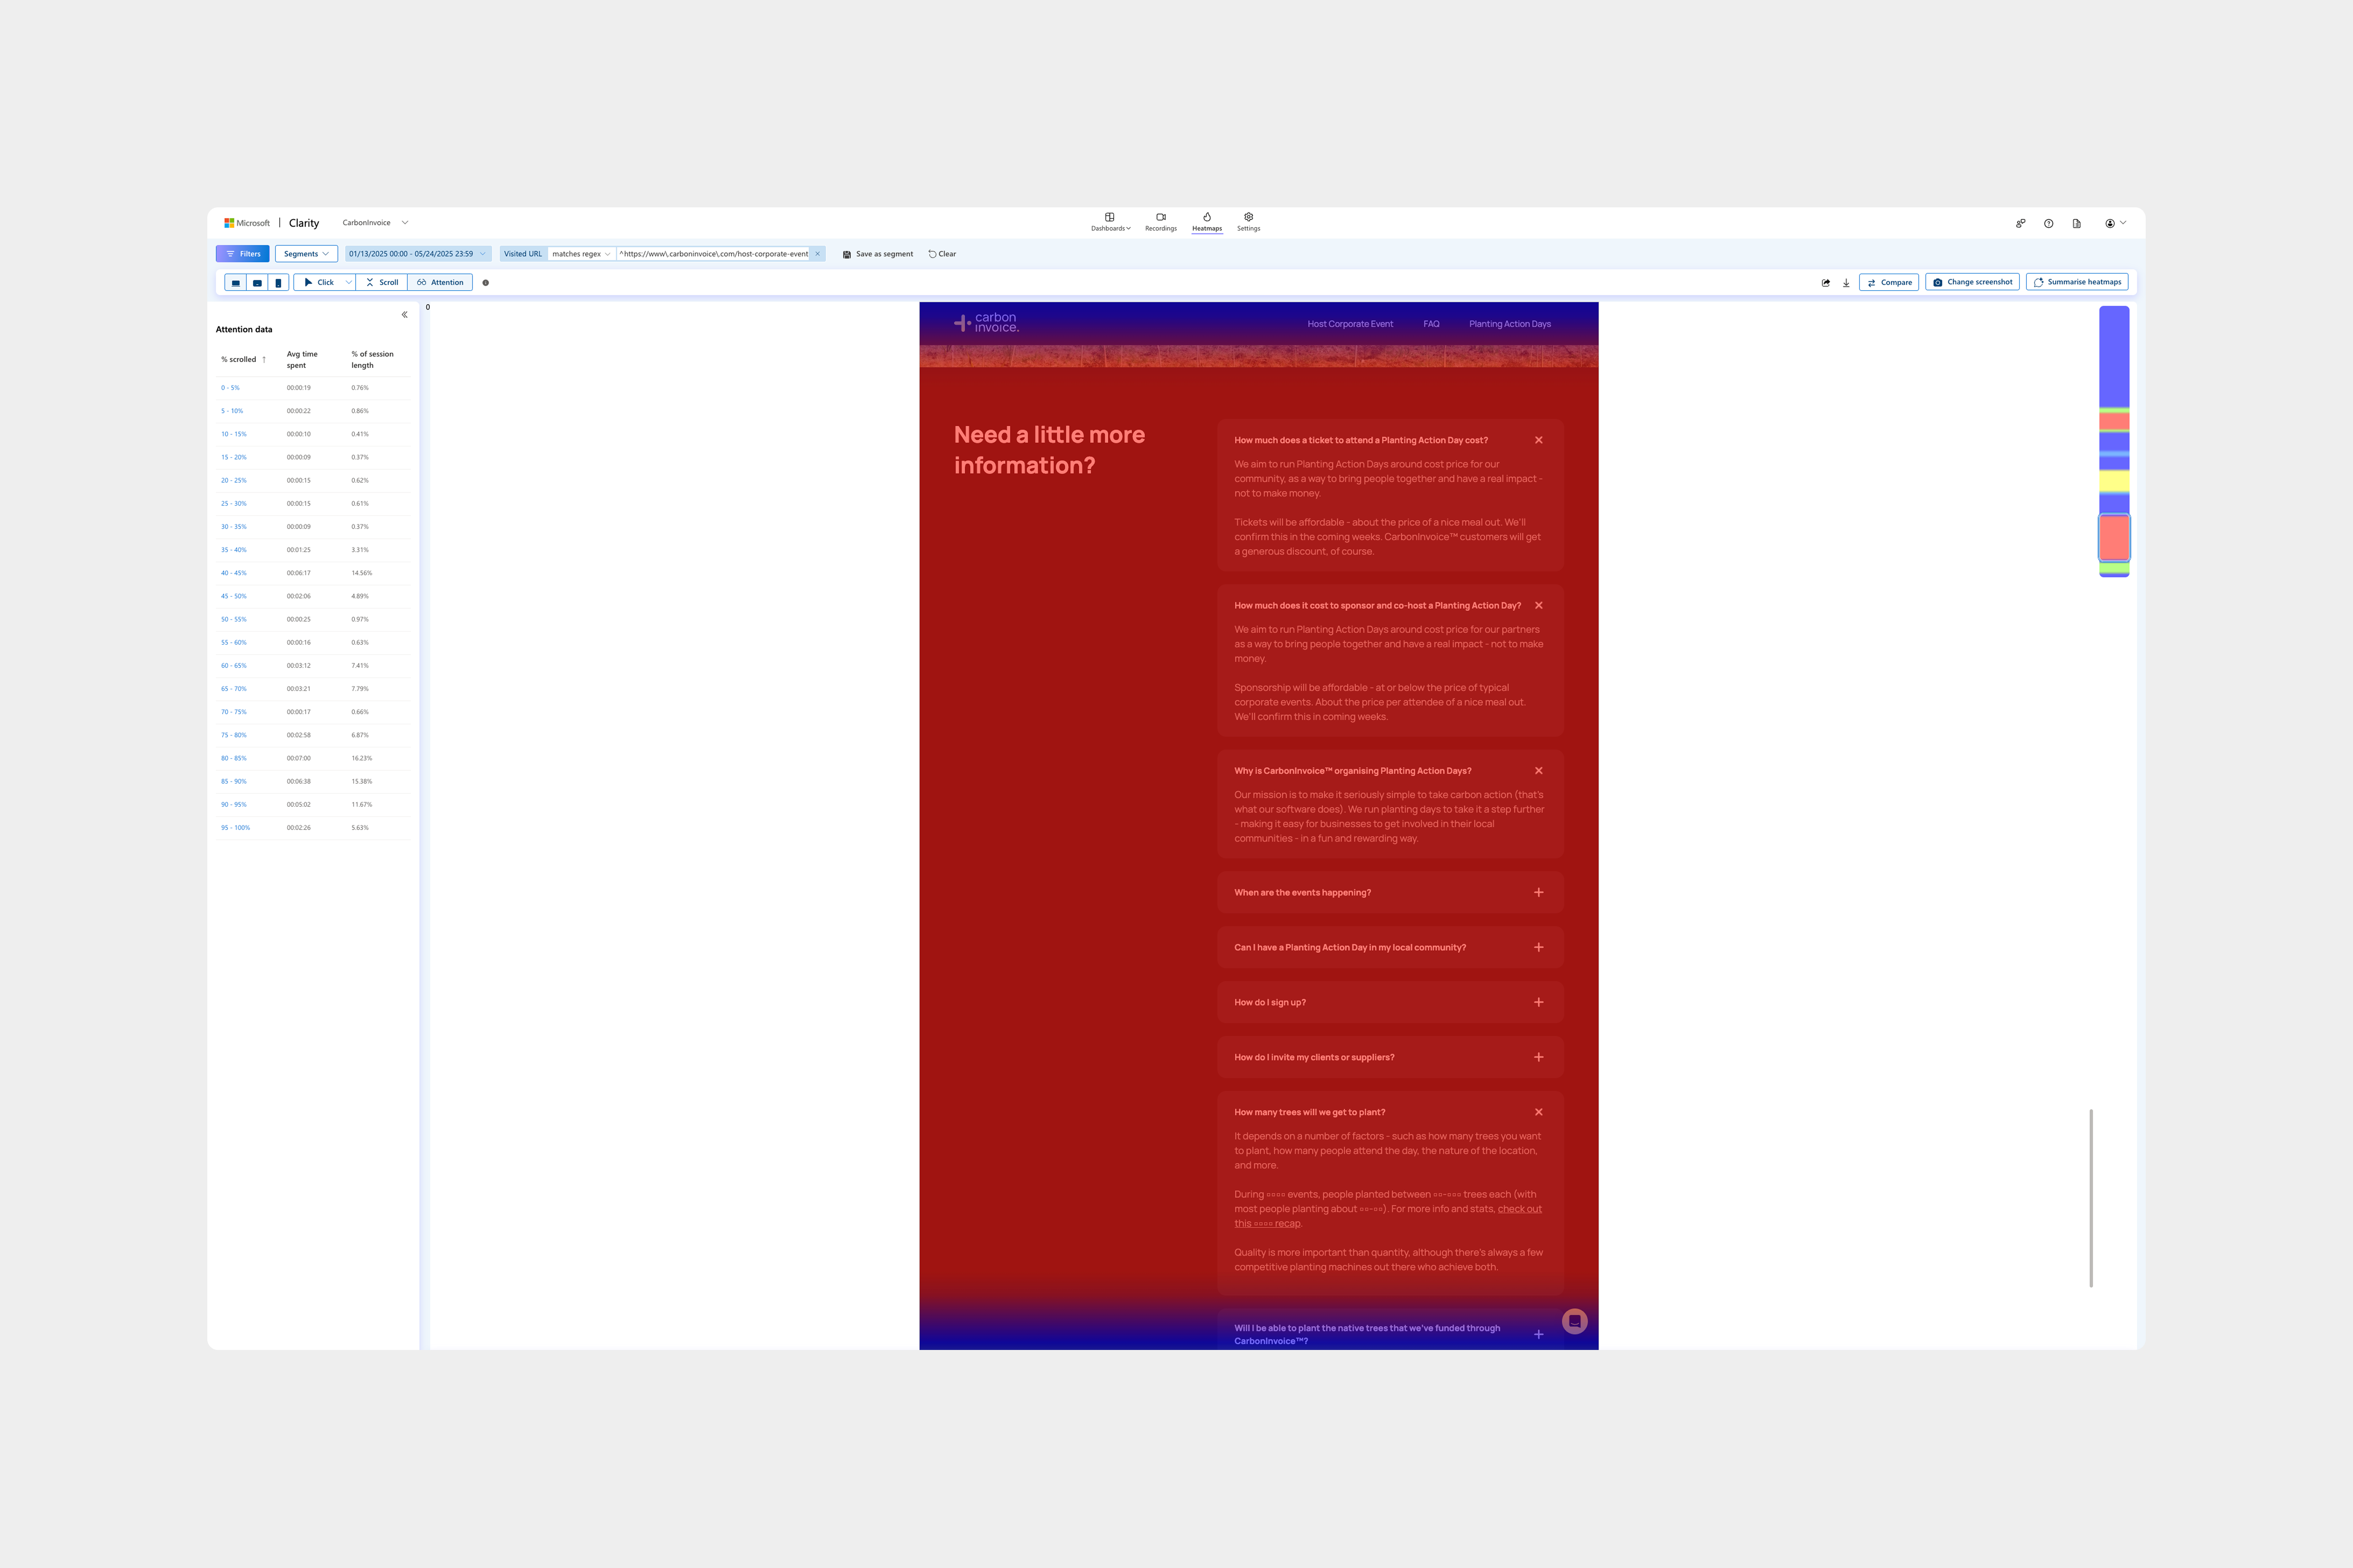Collapse the 'How many trees' FAQ answer
The width and height of the screenshot is (2353, 1568).
(1538, 1112)
